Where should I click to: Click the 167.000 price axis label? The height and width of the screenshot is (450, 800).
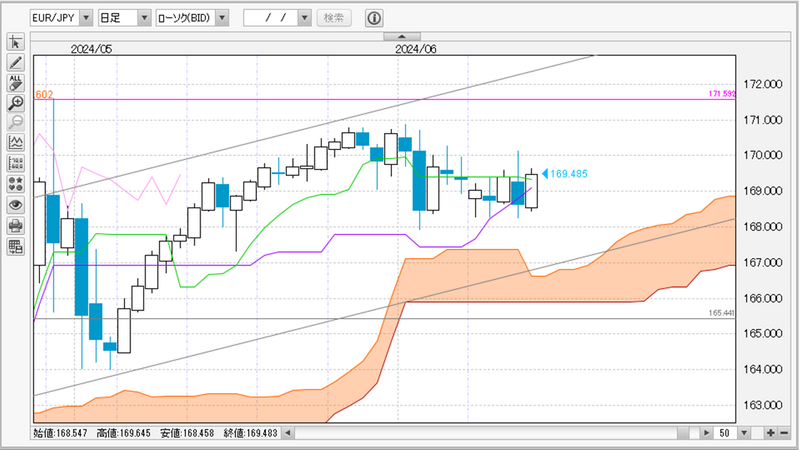[763, 263]
